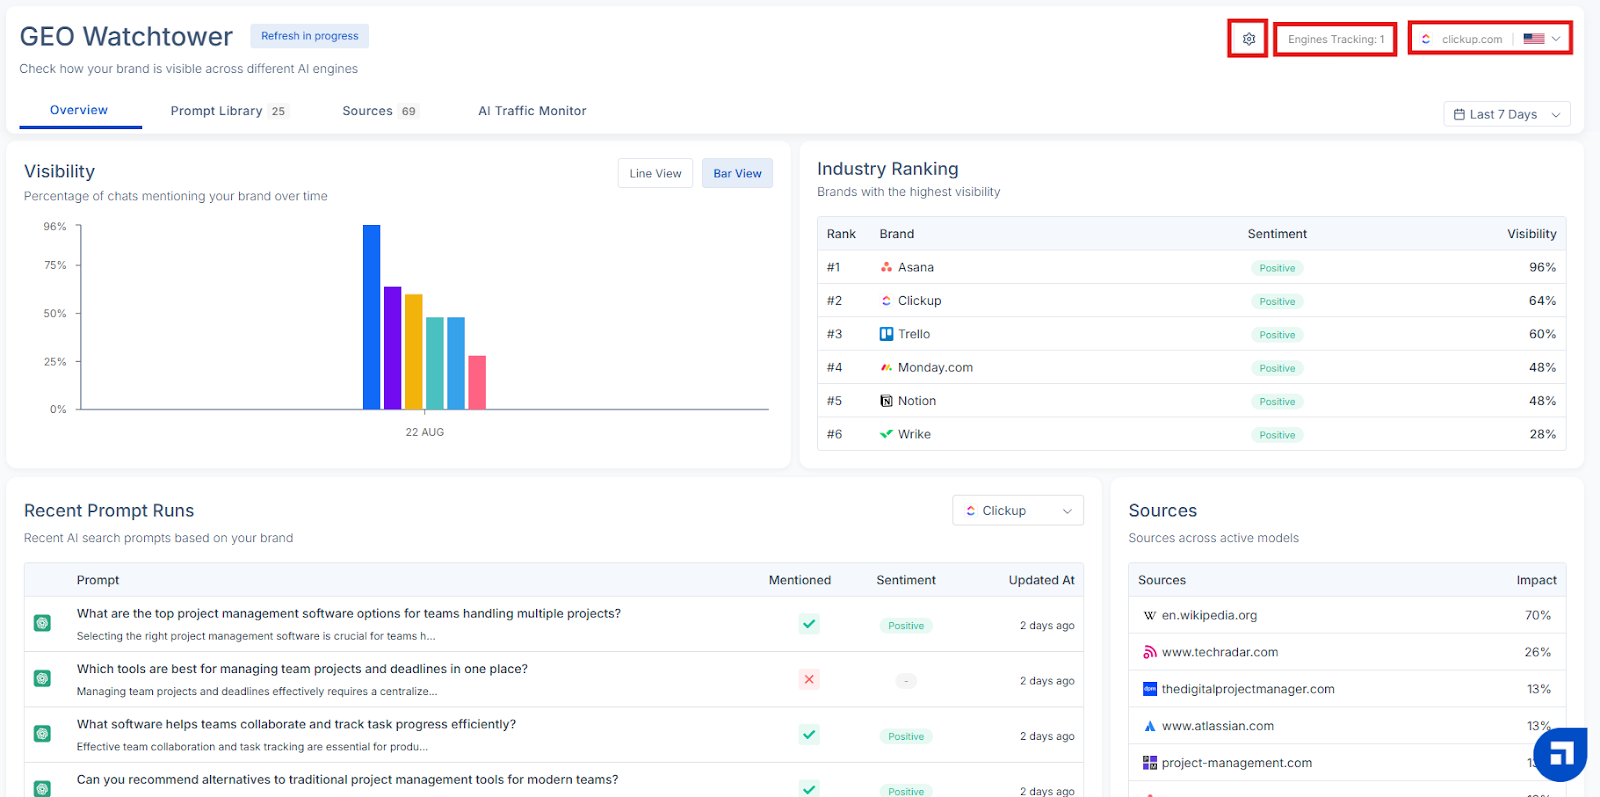Click the calendar icon in Last 7 Days

pyautogui.click(x=1459, y=115)
